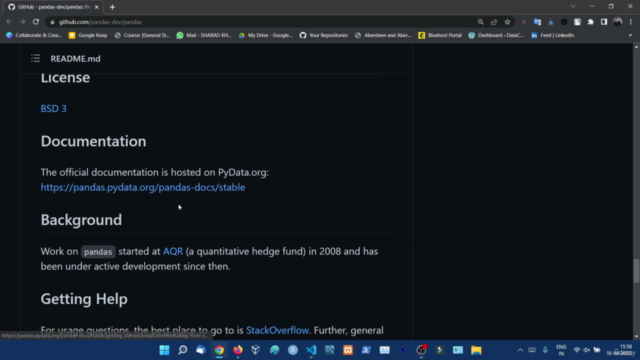Bookmark this page with the star icon

click(507, 22)
